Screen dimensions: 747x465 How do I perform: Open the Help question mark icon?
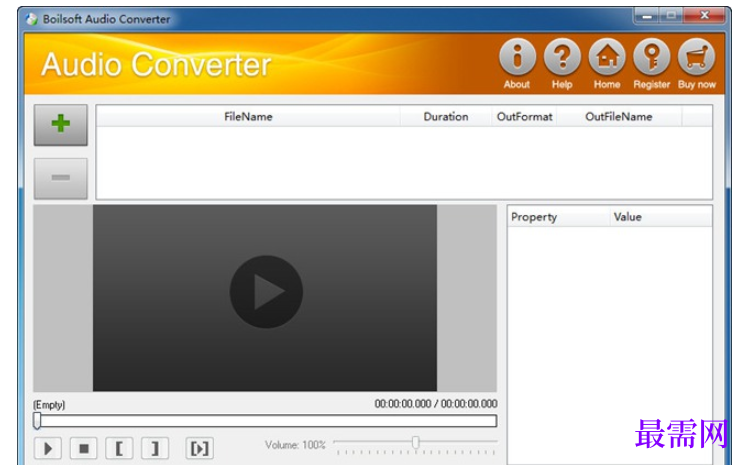point(562,57)
